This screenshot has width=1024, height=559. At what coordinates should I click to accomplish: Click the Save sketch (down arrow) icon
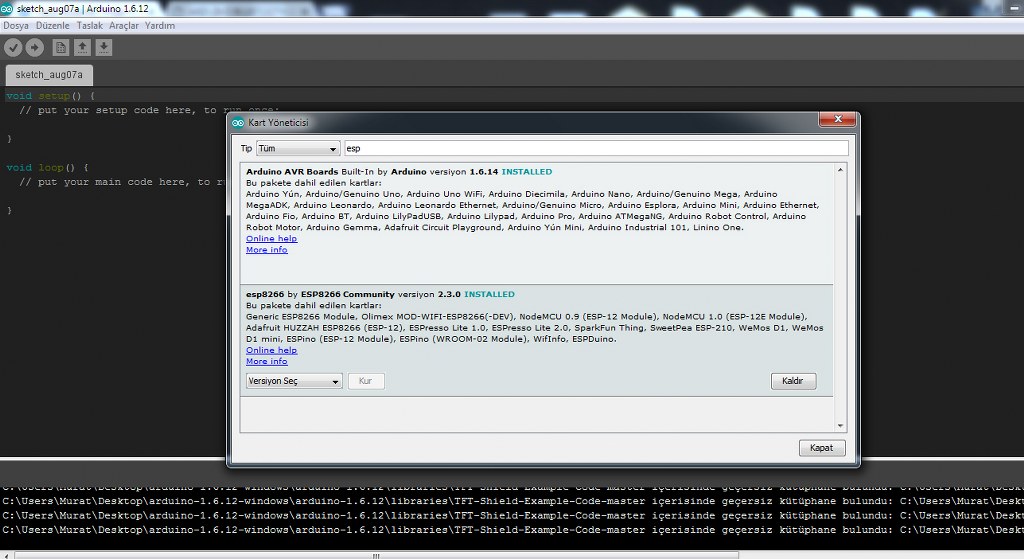tap(104, 47)
